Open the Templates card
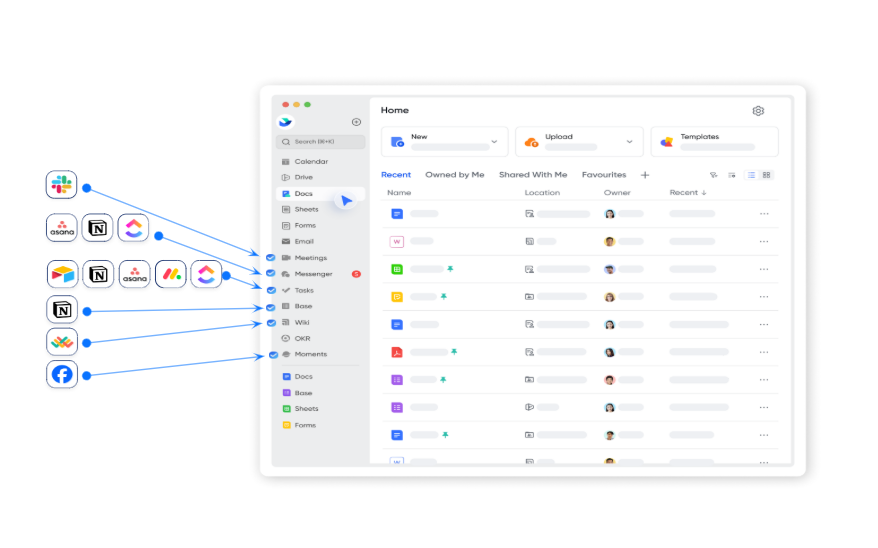This screenshot has width=878, height=548. tap(714, 142)
